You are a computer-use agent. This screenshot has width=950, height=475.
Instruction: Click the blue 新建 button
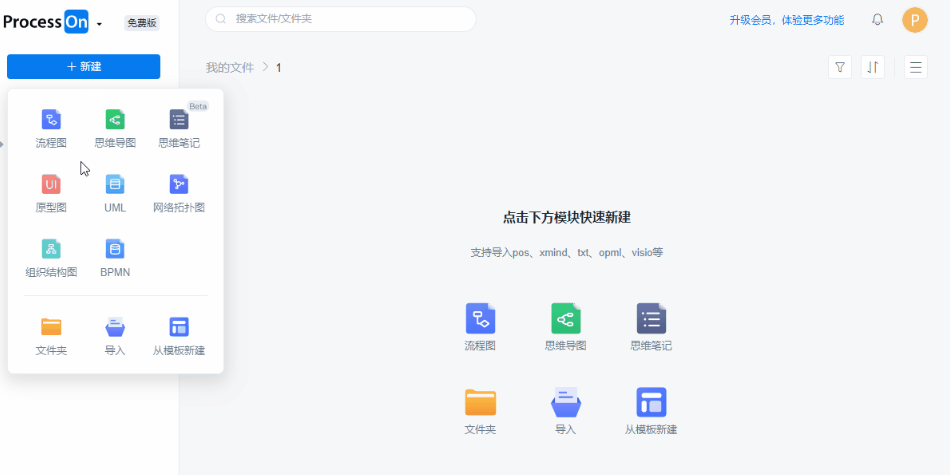point(84,67)
